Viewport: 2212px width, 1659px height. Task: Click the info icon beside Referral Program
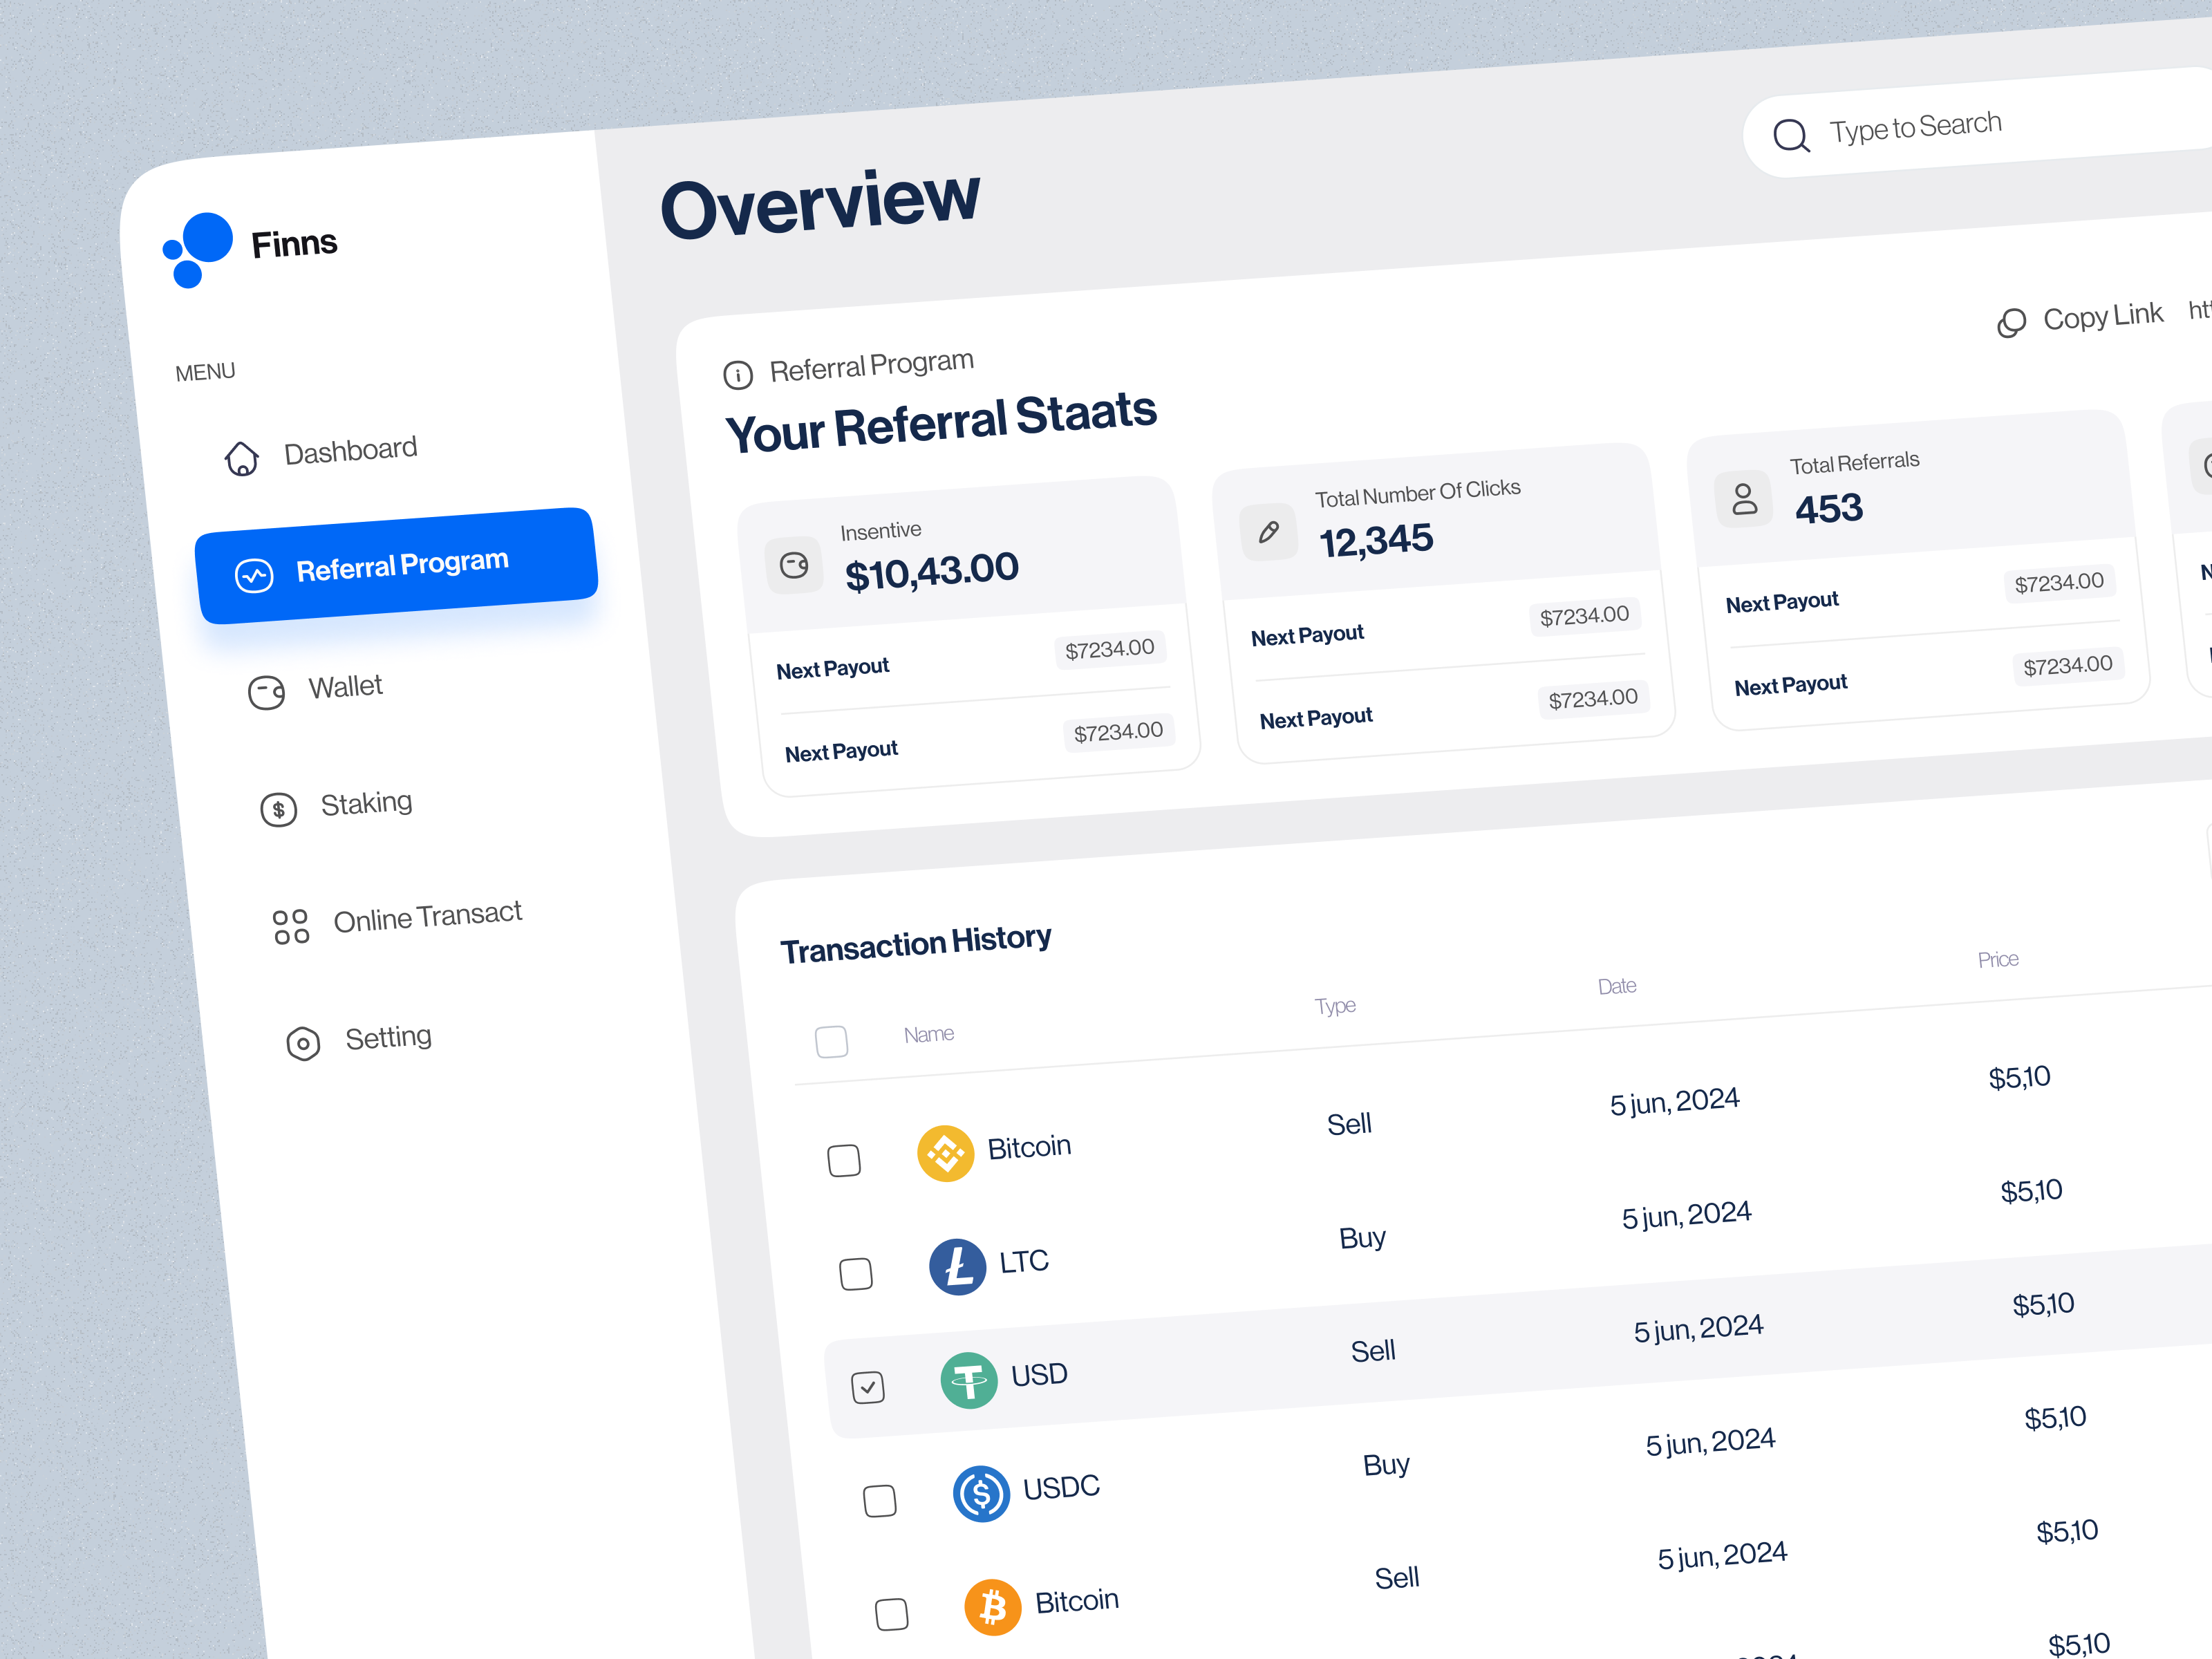(738, 375)
